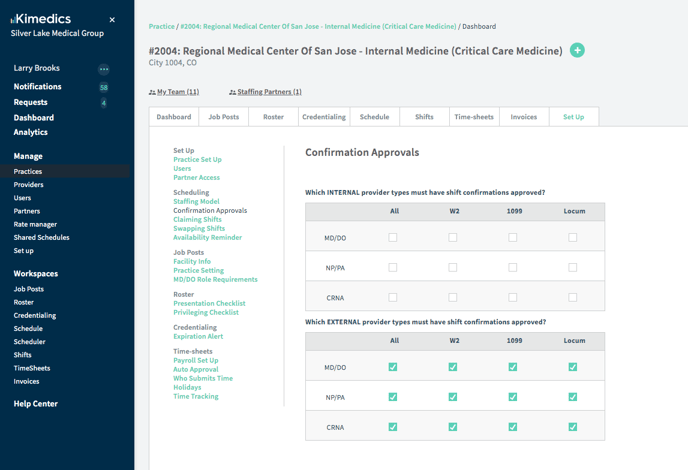
Task: Click the green plus add button
Action: [x=577, y=50]
